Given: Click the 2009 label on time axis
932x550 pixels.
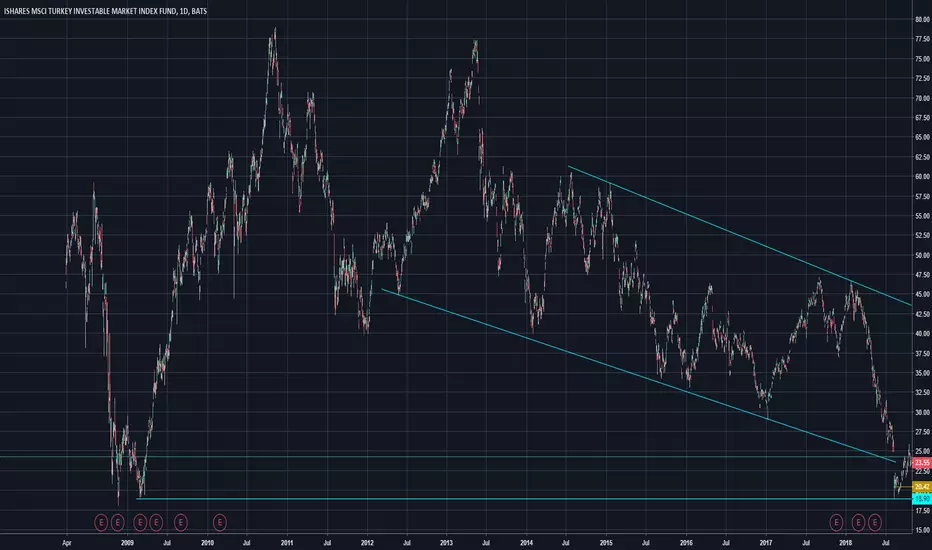Looking at the screenshot, I should pos(127,542).
